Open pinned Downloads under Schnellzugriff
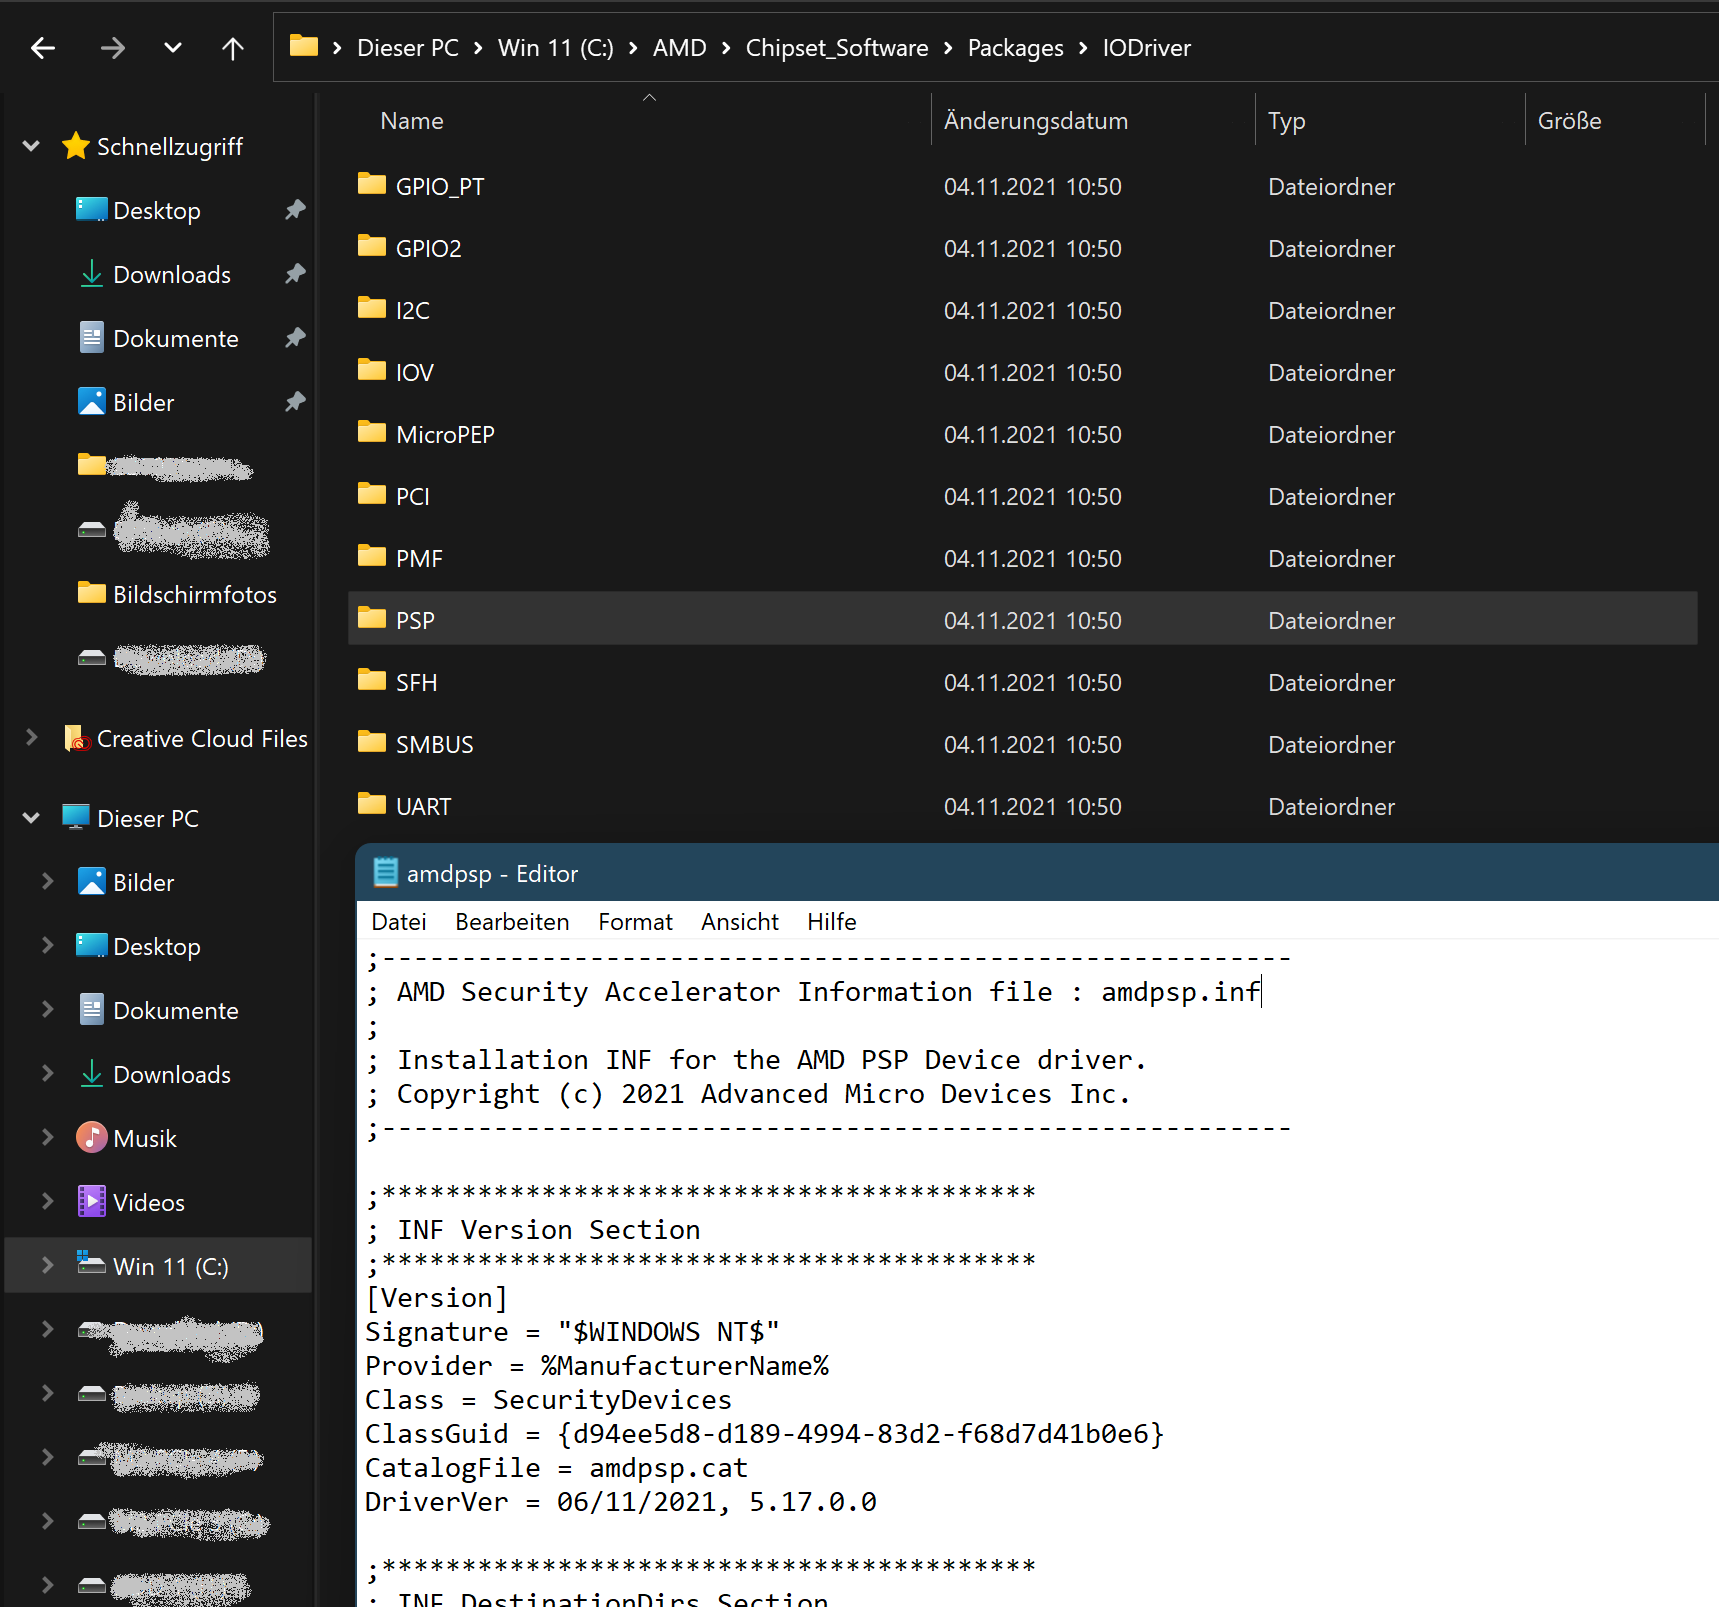The width and height of the screenshot is (1719, 1607). [172, 275]
